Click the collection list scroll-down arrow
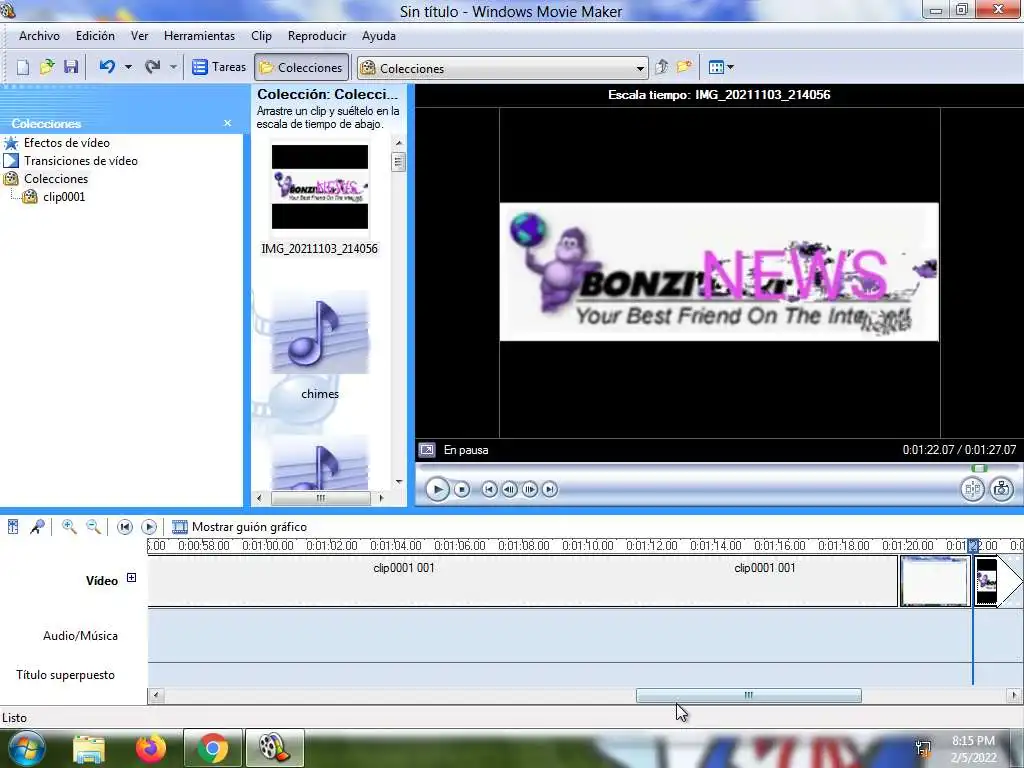Screen dimensions: 1024x768 click(x=399, y=482)
